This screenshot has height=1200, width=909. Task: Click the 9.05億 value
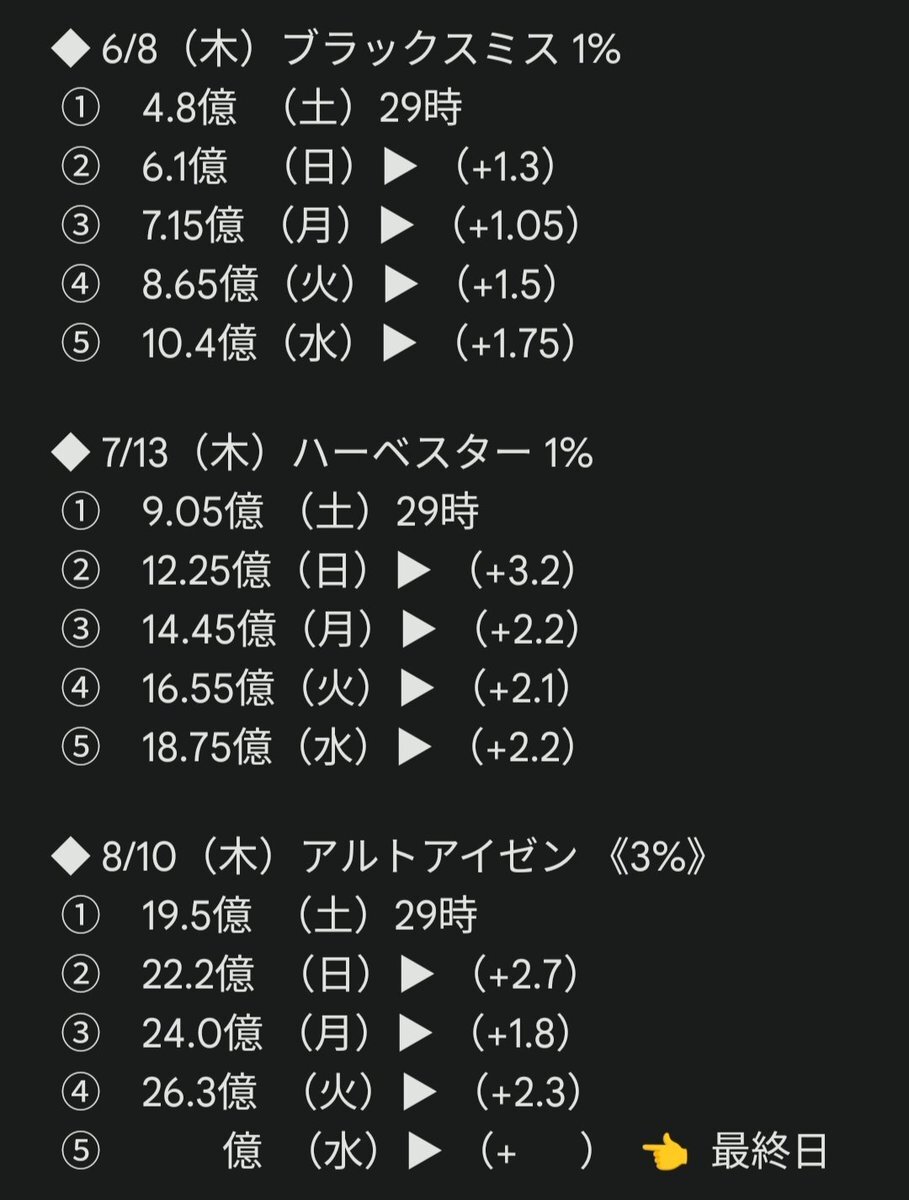pos(203,513)
